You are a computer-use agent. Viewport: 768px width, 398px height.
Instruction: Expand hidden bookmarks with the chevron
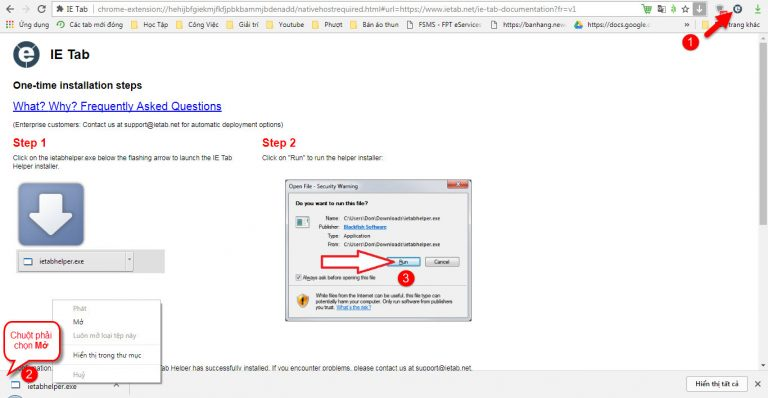(687, 24)
